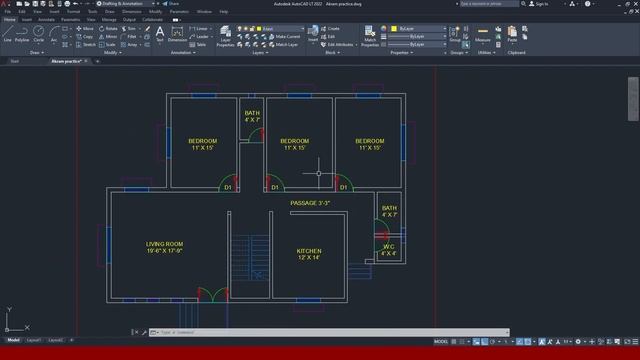Image resolution: width=640 pixels, height=360 pixels.
Task: Toggle polar tracking in status bar
Action: (x=493, y=342)
